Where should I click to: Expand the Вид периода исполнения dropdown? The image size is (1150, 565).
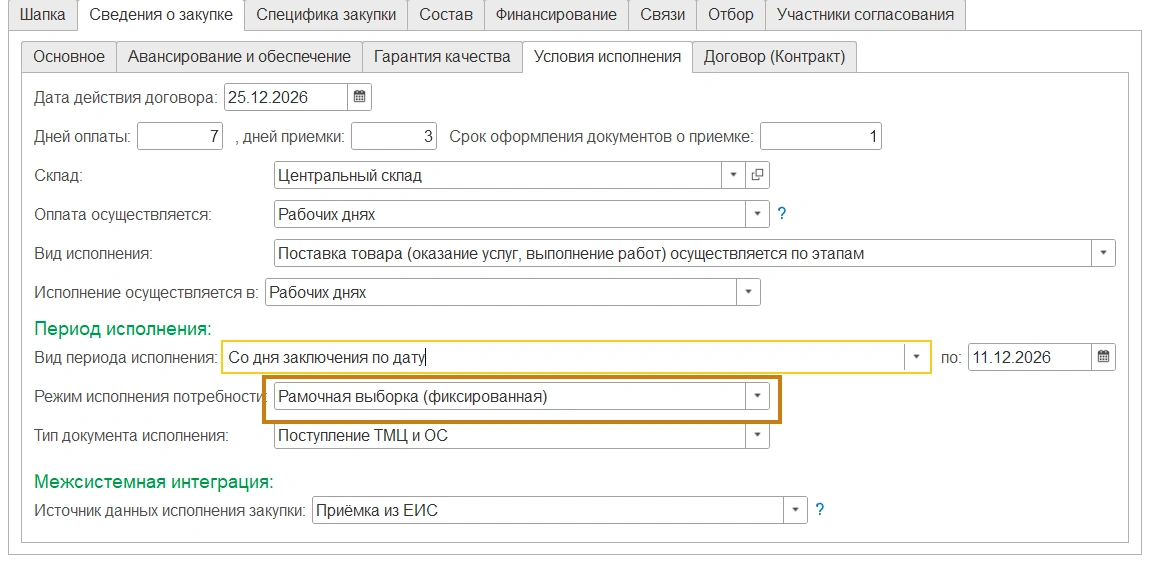(917, 357)
